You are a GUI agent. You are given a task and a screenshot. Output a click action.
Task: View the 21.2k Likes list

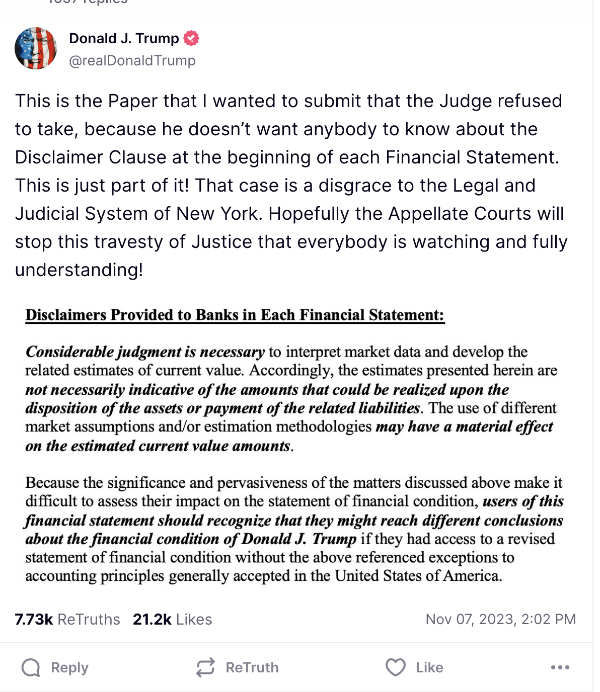click(172, 620)
